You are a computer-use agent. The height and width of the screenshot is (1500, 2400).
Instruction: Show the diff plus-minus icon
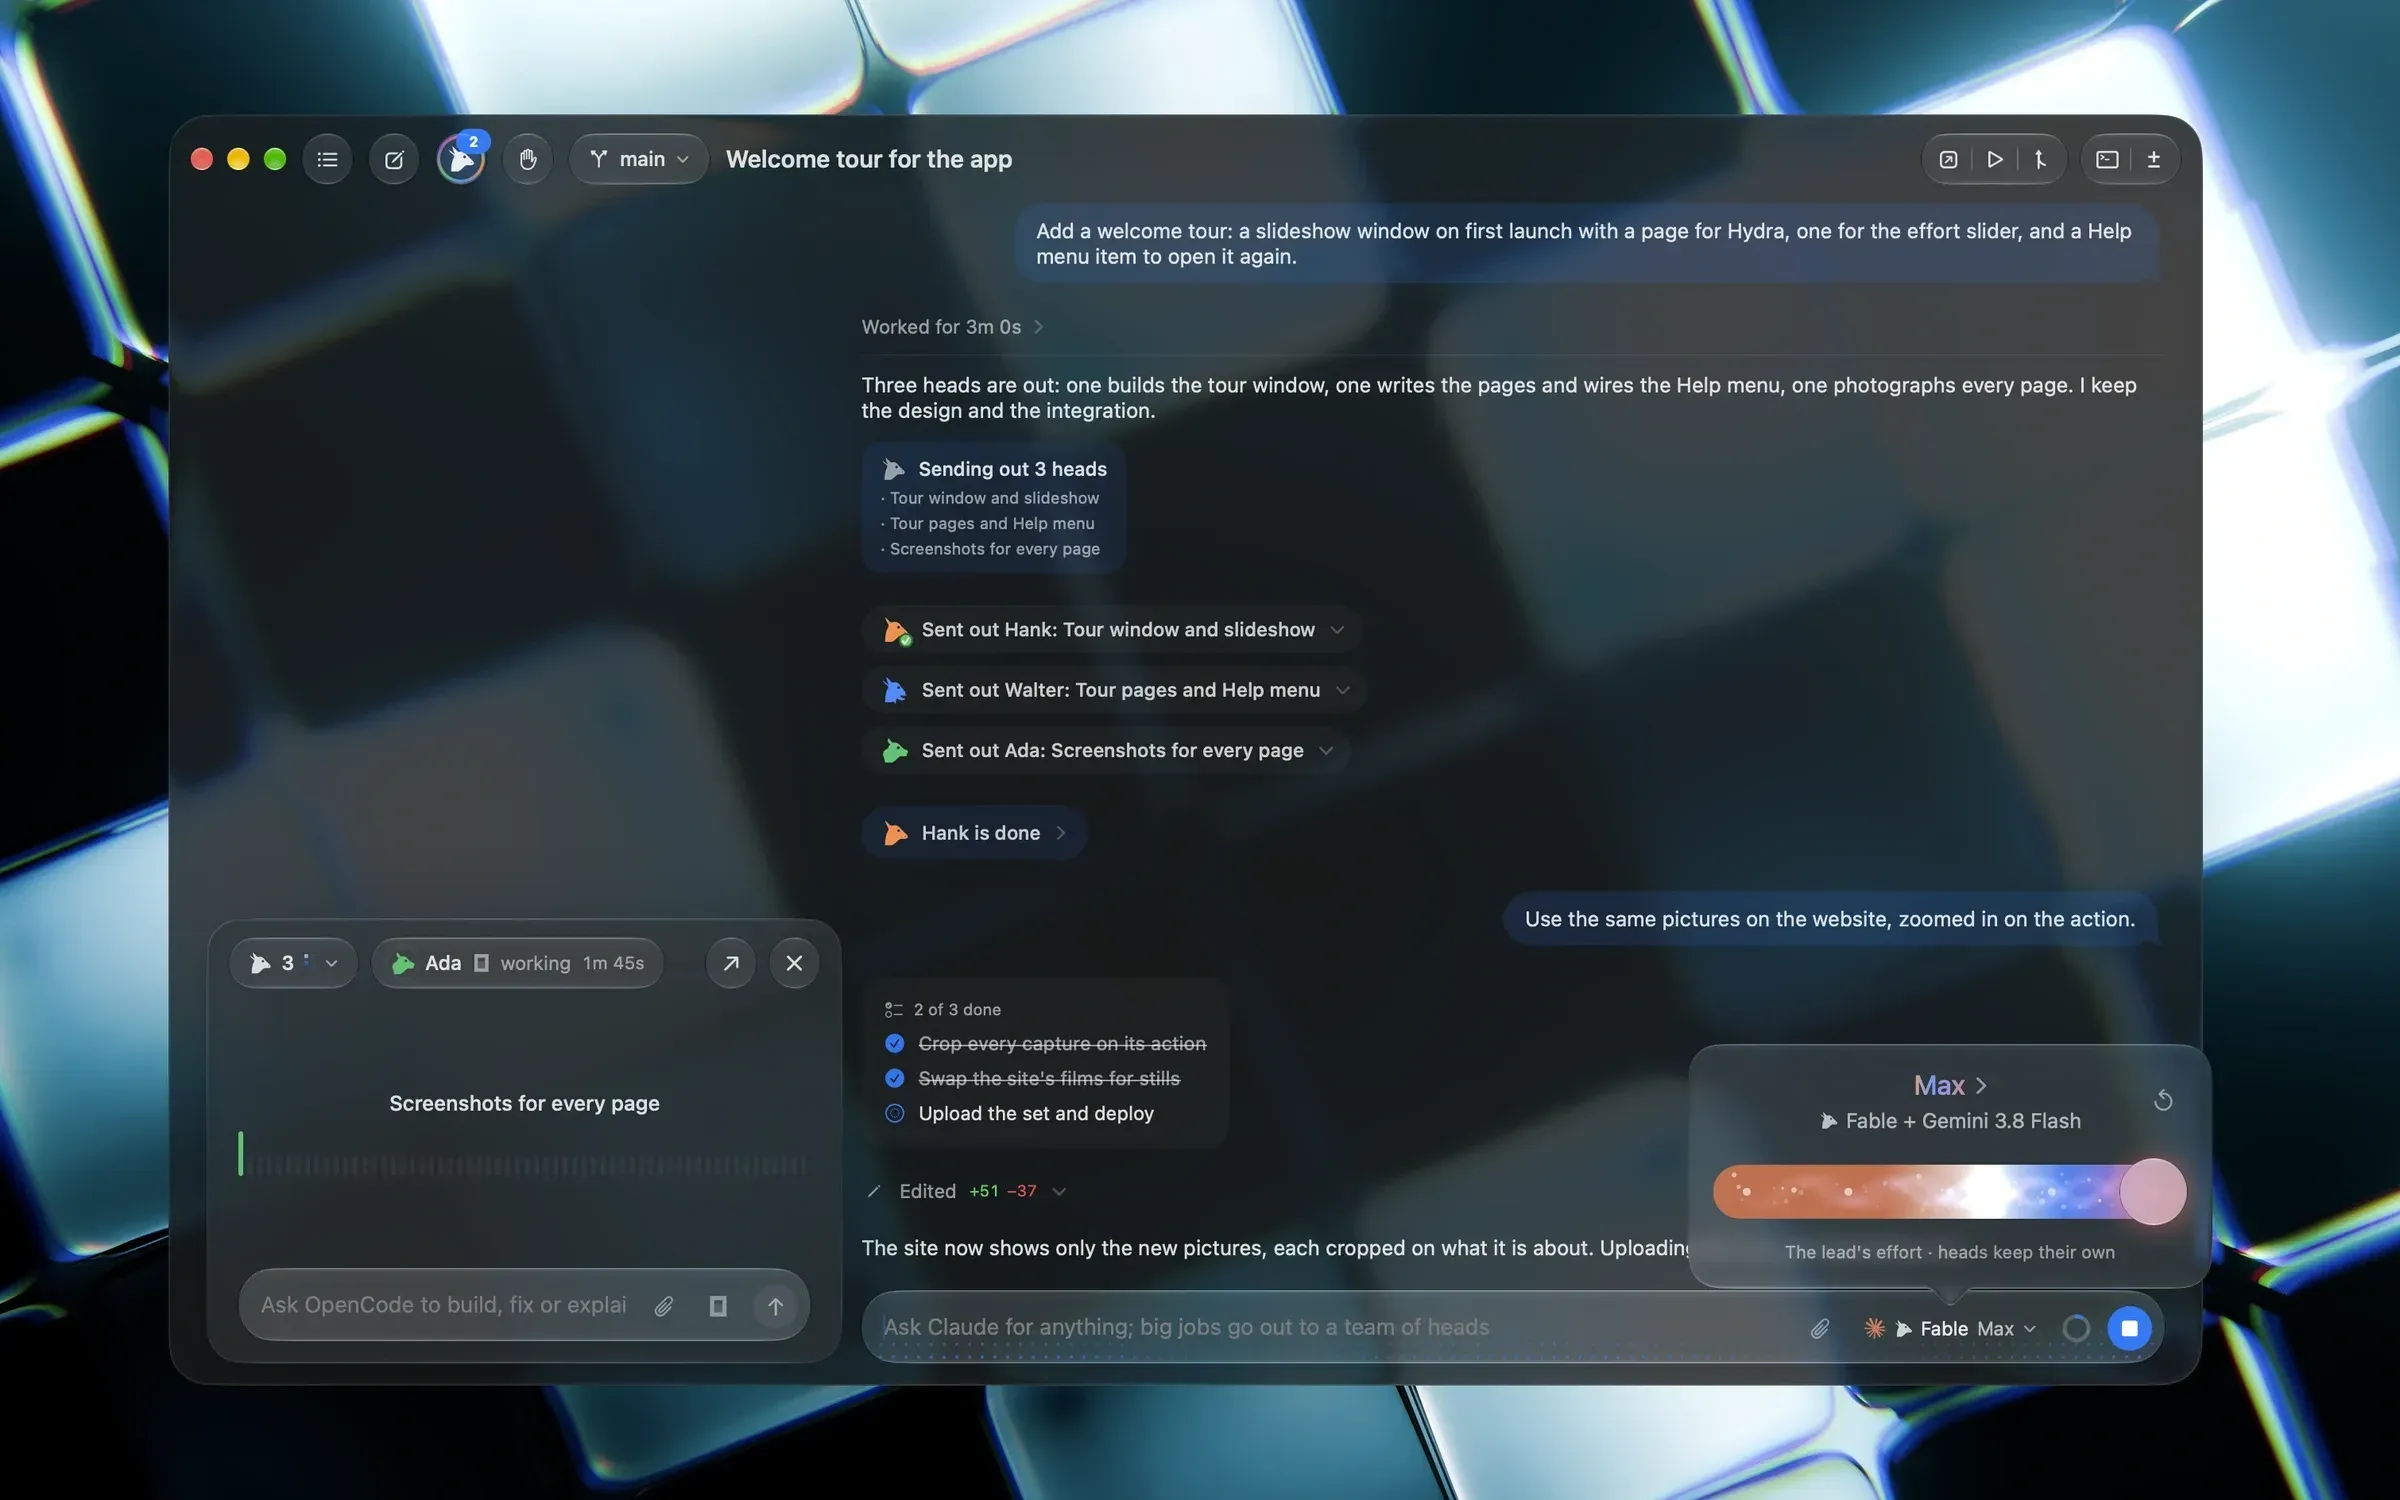click(x=2154, y=159)
